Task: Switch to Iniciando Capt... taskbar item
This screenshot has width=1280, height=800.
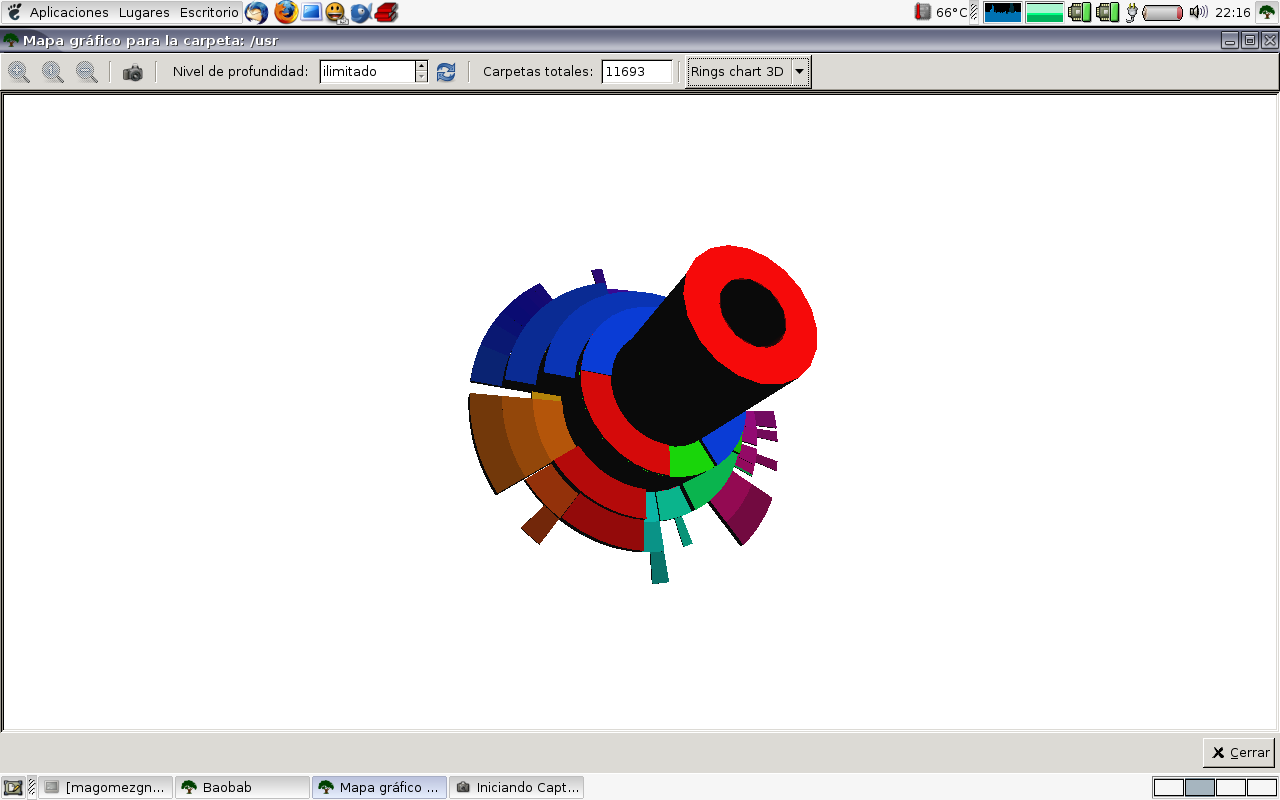Action: [516, 787]
